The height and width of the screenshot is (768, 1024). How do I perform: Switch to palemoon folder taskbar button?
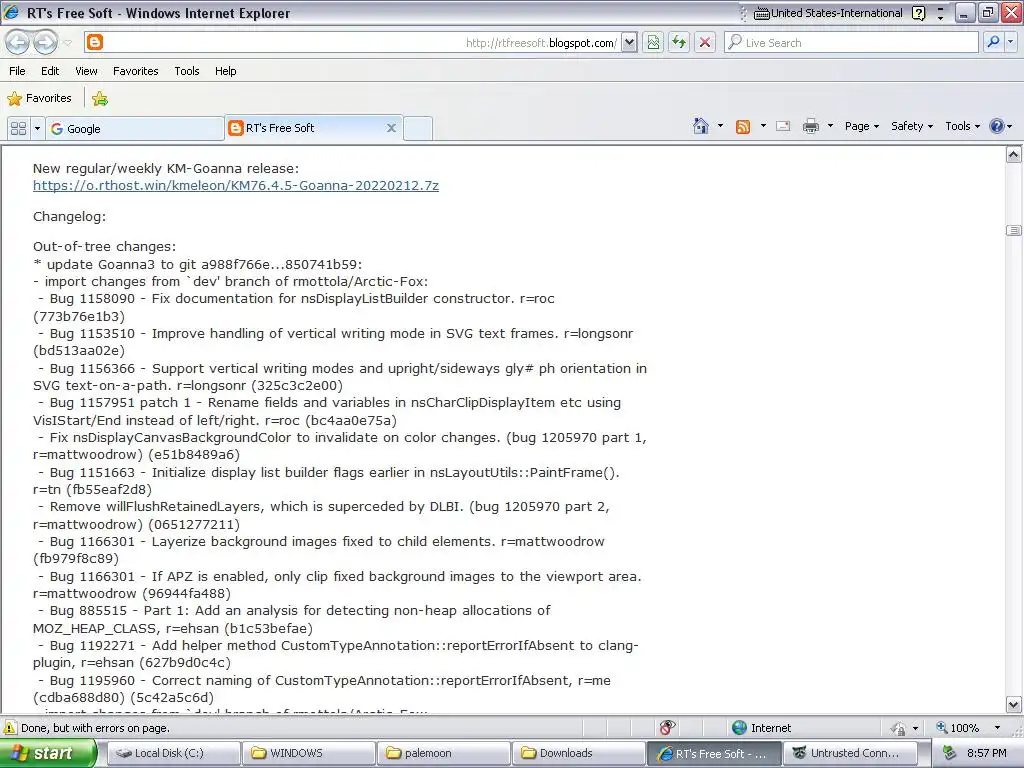pos(443,753)
